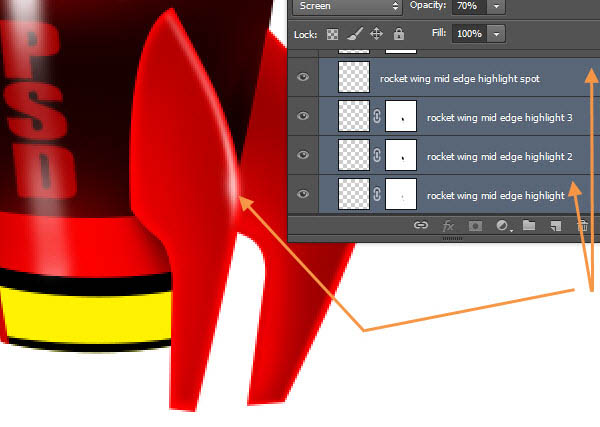Viewport: 600px width, 427px height.
Task: Click the Link layers icon at panel bottom
Action: (x=421, y=227)
